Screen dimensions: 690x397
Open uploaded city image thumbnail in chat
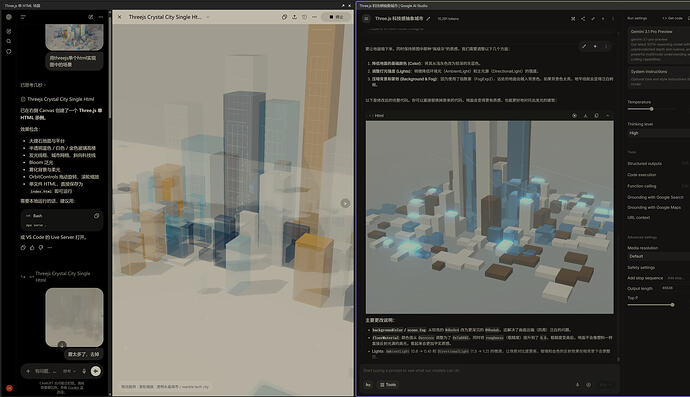(74, 37)
